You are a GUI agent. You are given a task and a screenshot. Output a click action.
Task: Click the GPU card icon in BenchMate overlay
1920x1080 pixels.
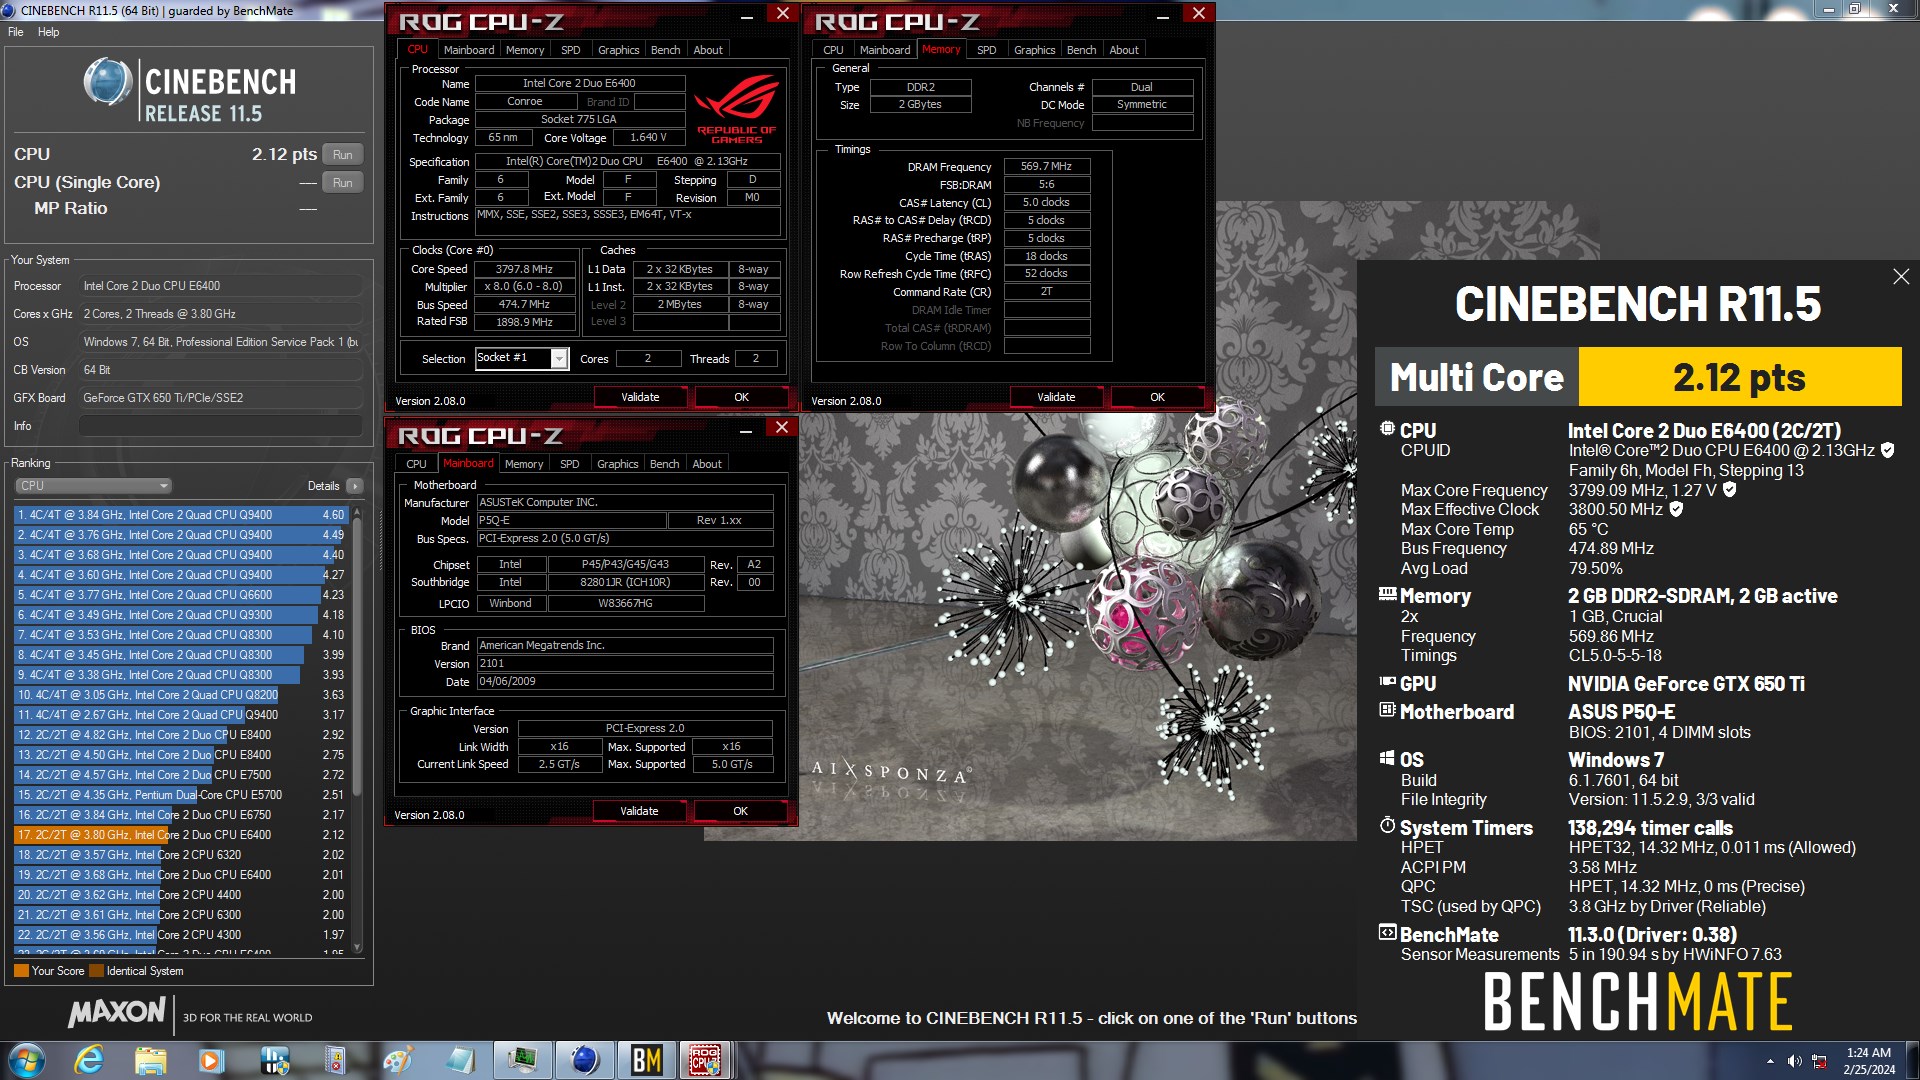(1387, 682)
